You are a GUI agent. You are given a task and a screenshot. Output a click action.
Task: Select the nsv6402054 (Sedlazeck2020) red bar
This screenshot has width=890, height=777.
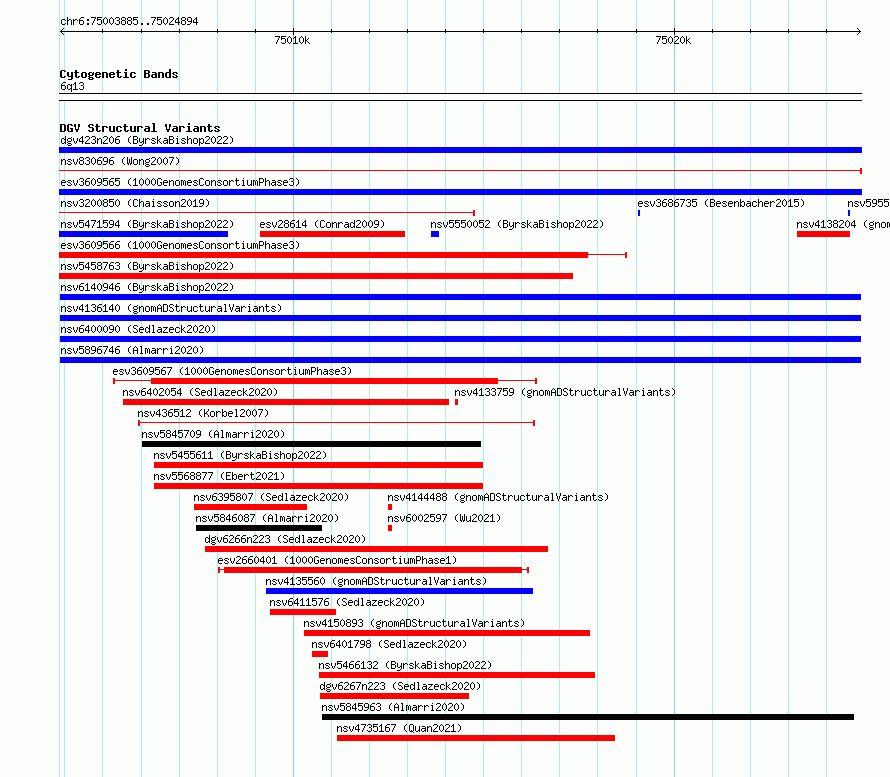coord(286,402)
